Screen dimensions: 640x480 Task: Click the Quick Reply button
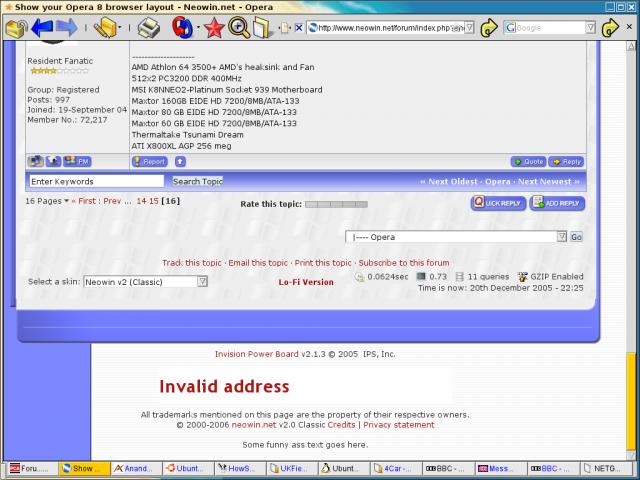[x=498, y=203]
